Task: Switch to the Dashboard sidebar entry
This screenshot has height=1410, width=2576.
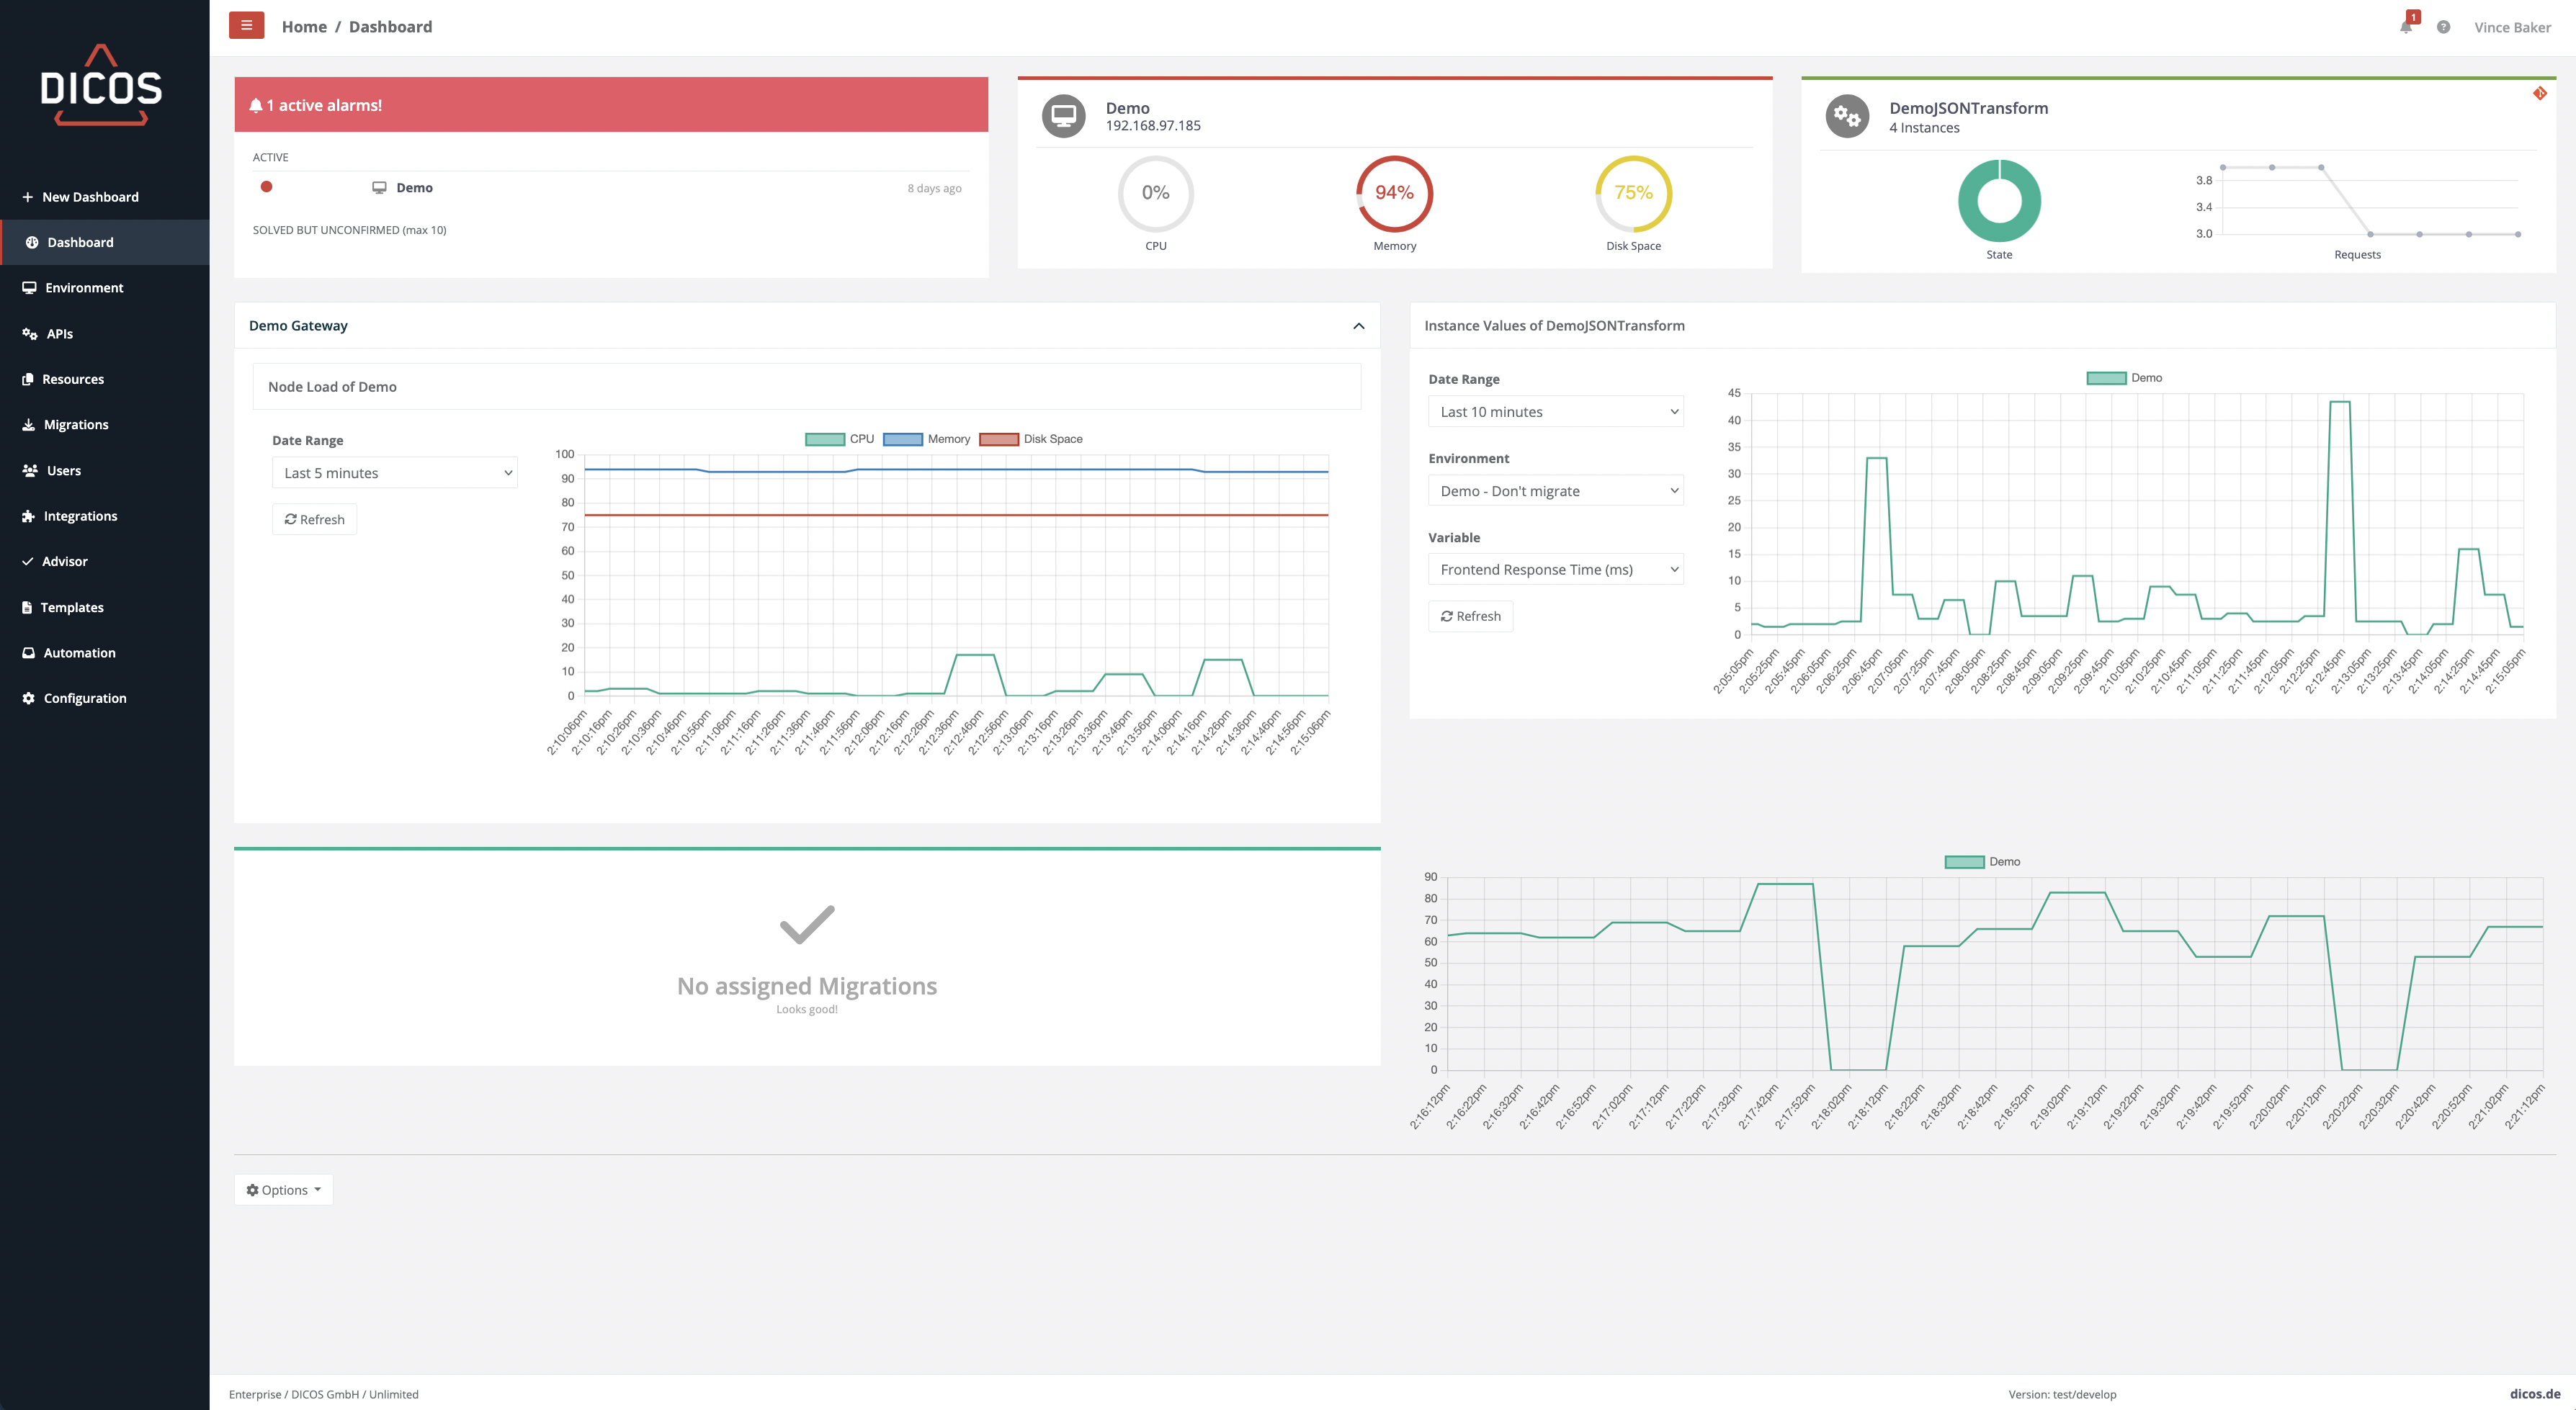Action: pos(80,242)
